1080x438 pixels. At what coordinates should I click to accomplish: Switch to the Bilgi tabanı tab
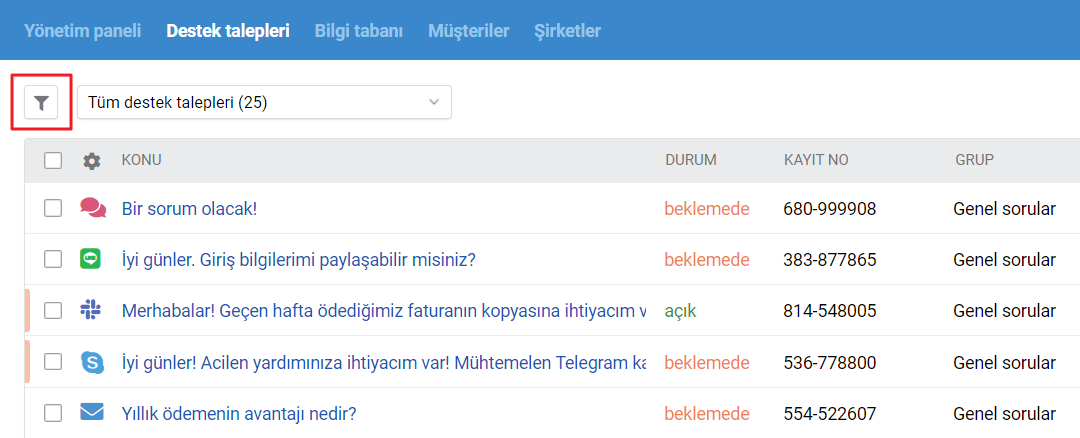tap(358, 31)
